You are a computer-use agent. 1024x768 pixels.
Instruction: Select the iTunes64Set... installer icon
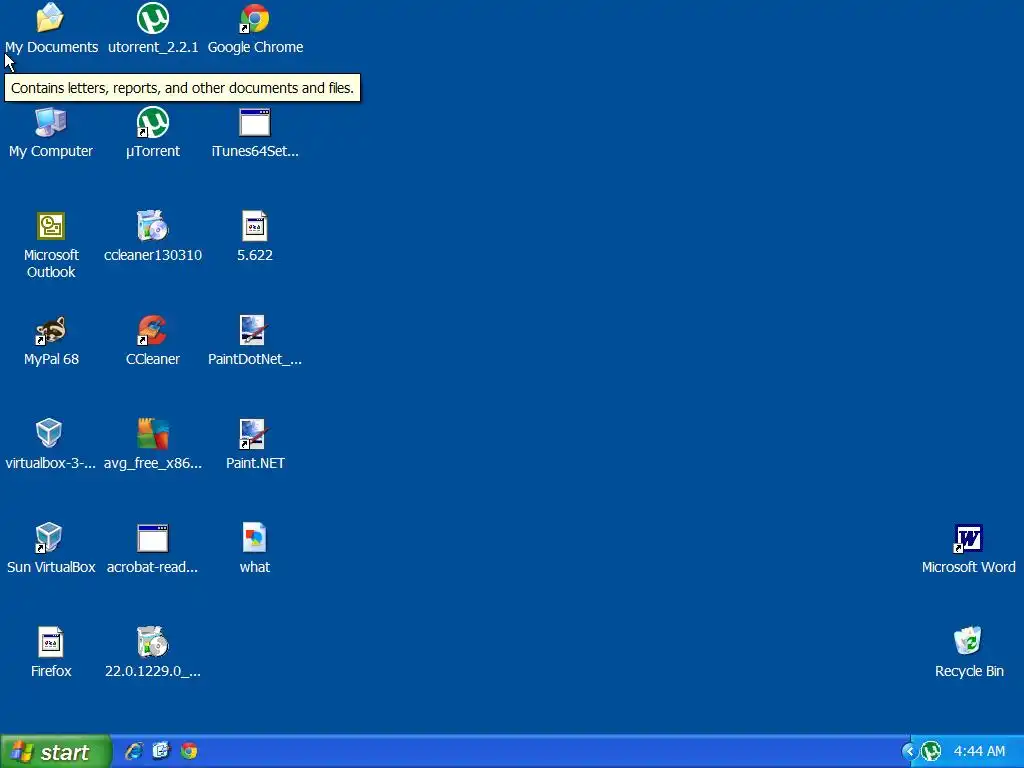click(x=255, y=122)
